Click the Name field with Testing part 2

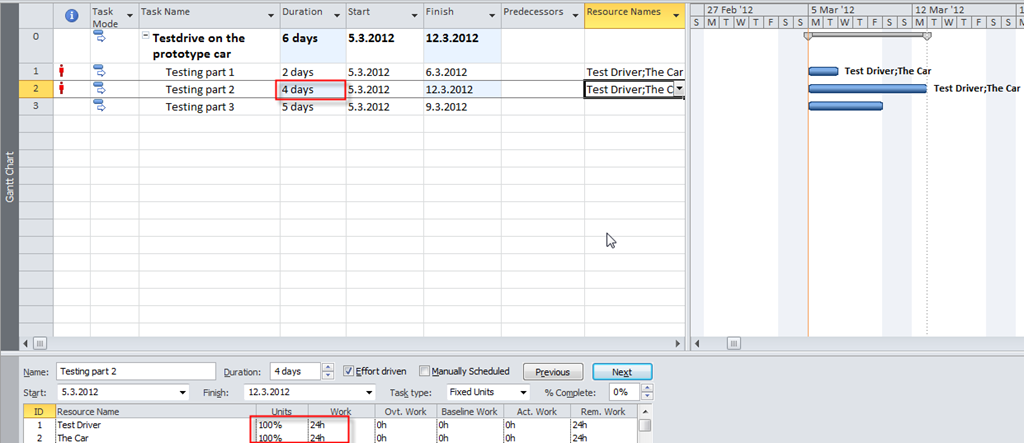pos(134,371)
